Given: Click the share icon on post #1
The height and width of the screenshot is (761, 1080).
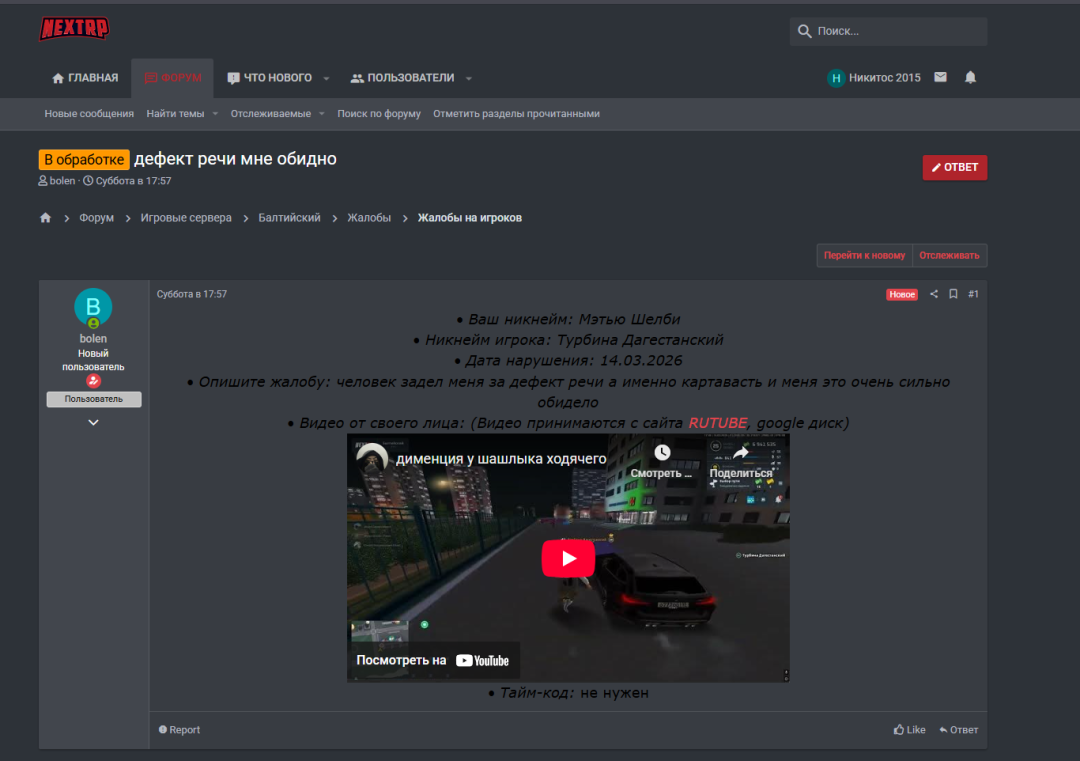Looking at the screenshot, I should [934, 294].
